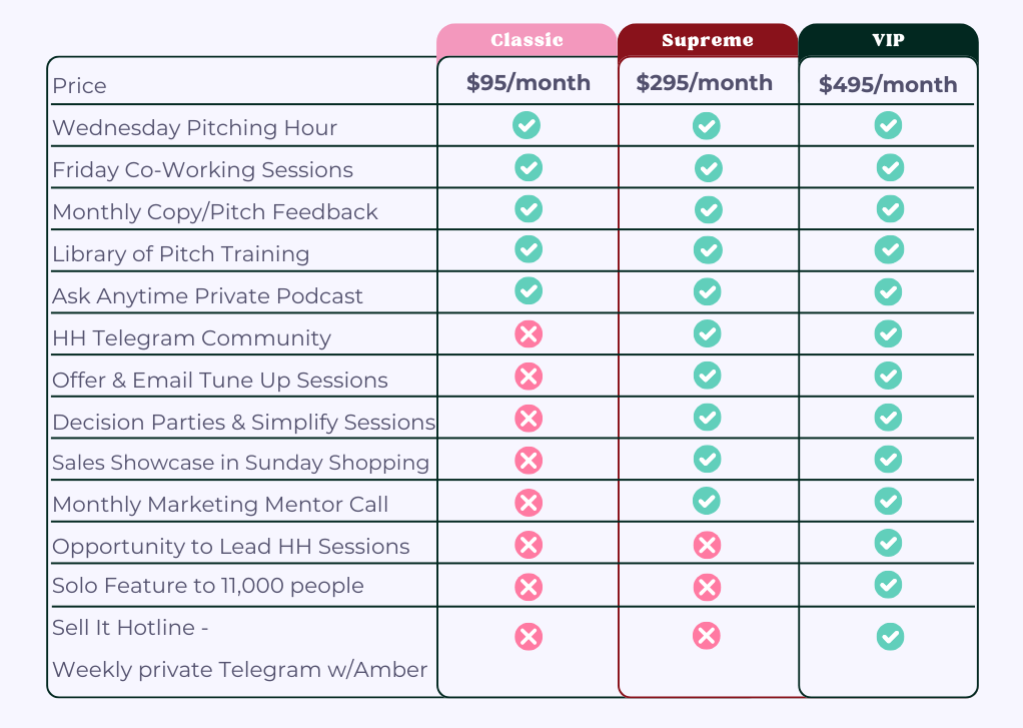Click the $95/month Classic price
Image resolution: width=1023 pixels, height=728 pixels.
[528, 82]
